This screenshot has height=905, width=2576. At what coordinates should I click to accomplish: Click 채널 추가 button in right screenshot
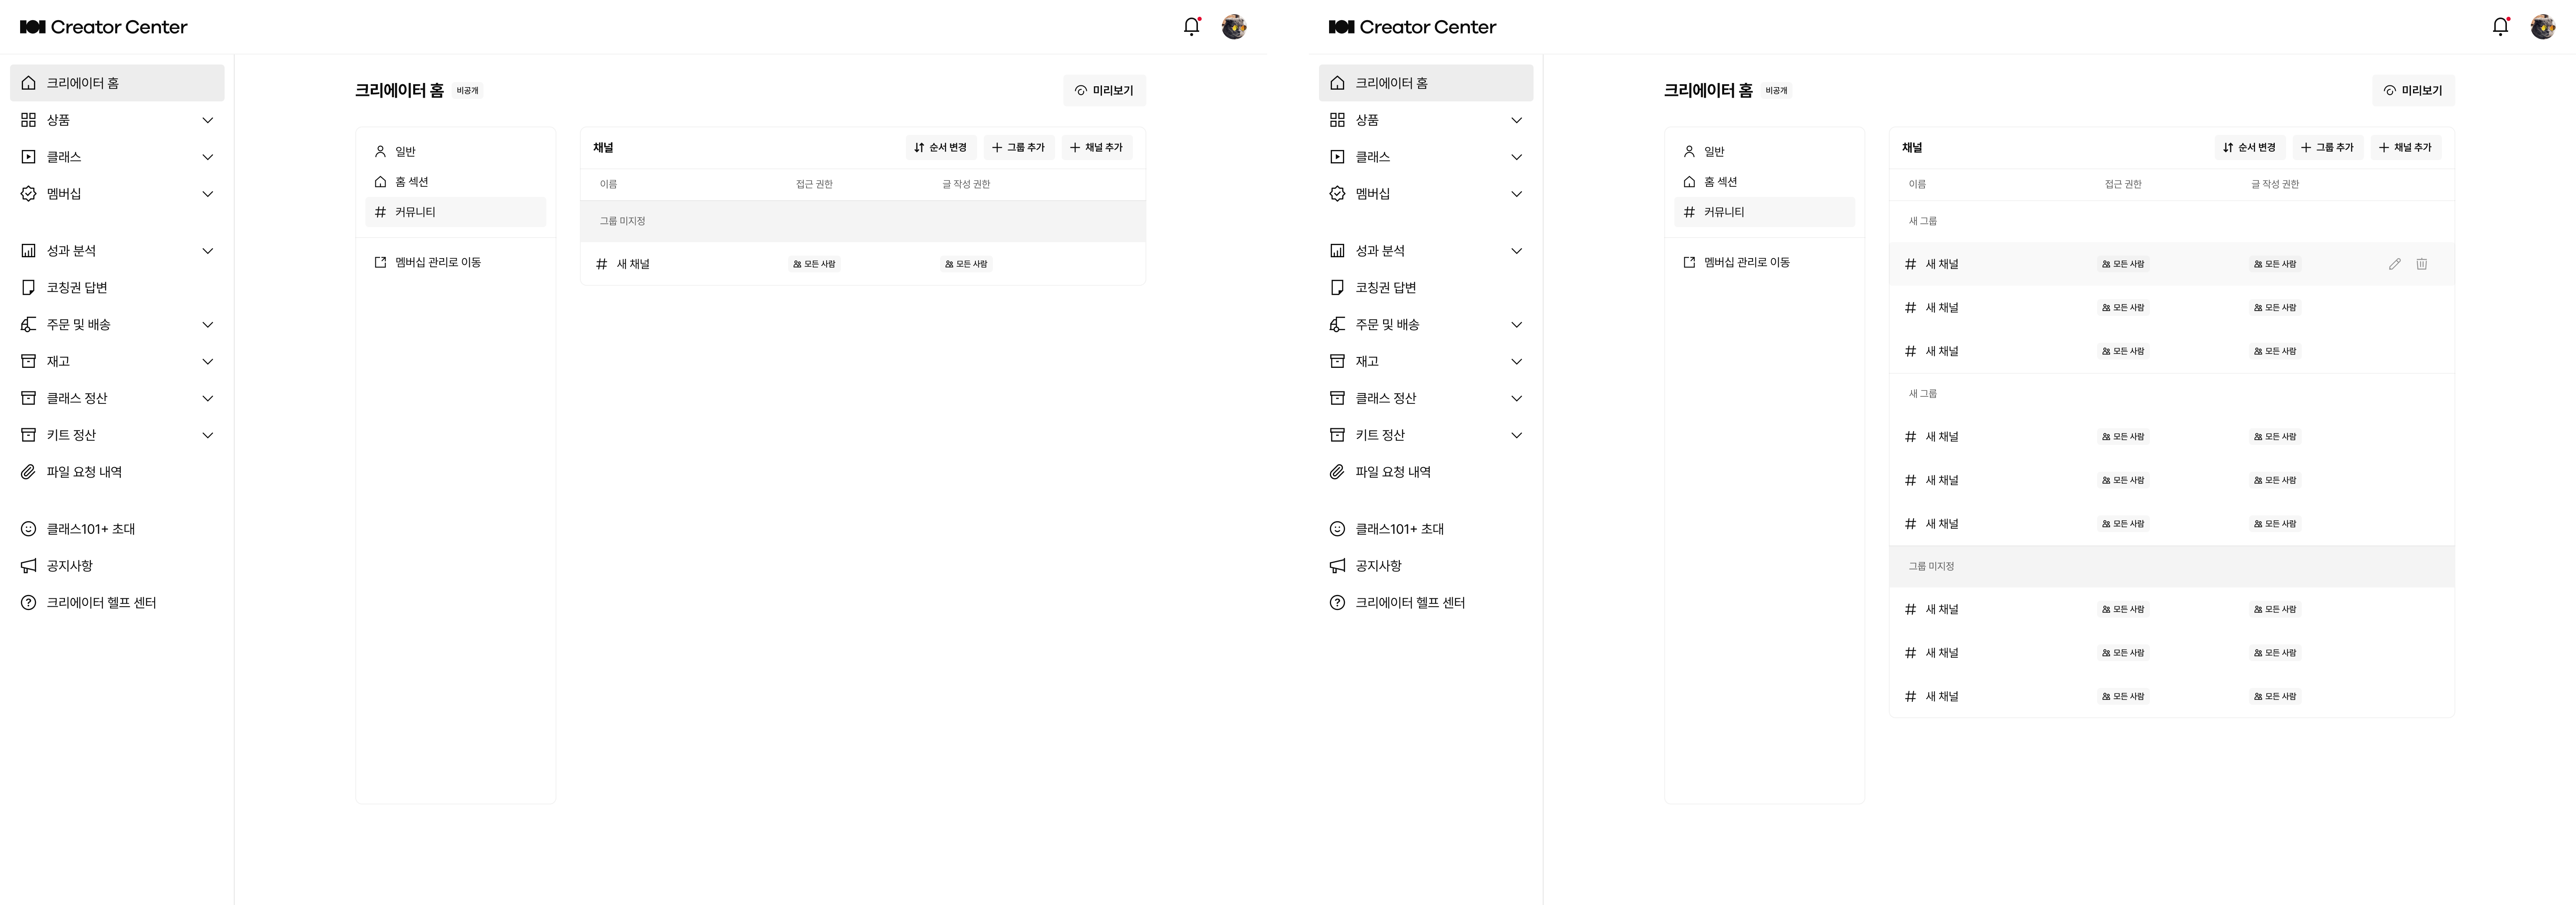tap(2405, 148)
